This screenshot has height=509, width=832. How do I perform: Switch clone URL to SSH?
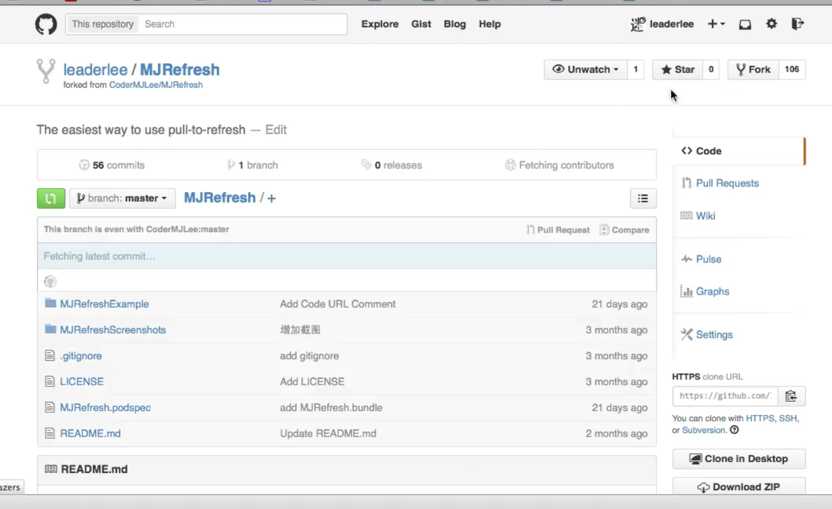coord(788,418)
